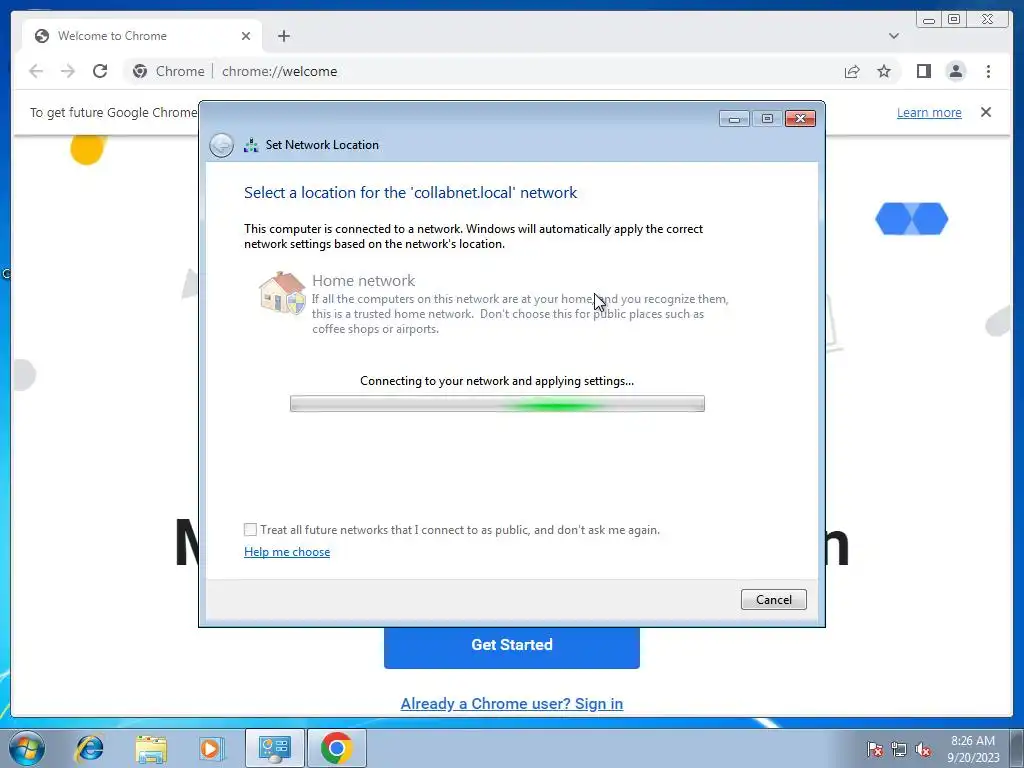Screen dimensions: 1024x768
Task: Open Chrome's side panel
Action: 923,71
